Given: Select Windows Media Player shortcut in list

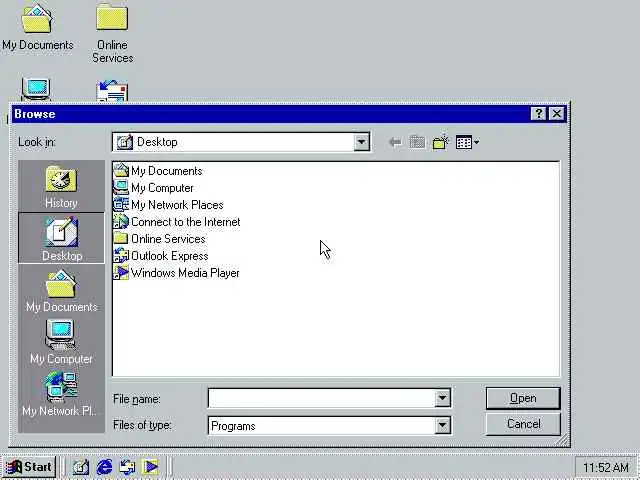Looking at the screenshot, I should [177, 273].
